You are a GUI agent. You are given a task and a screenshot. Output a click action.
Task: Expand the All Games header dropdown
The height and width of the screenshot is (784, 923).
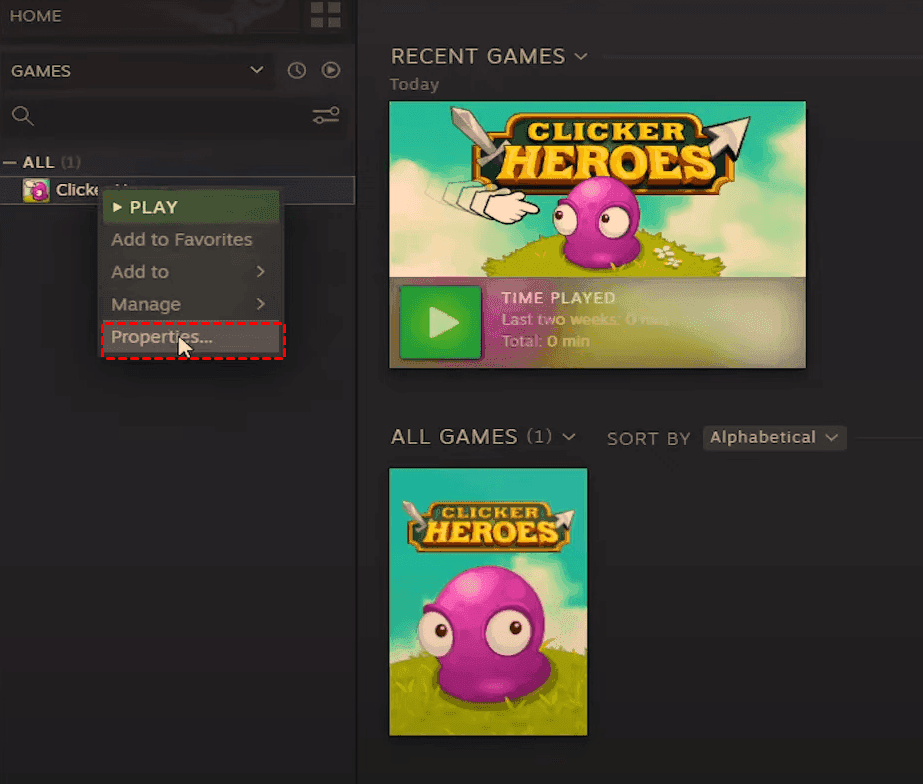click(569, 437)
